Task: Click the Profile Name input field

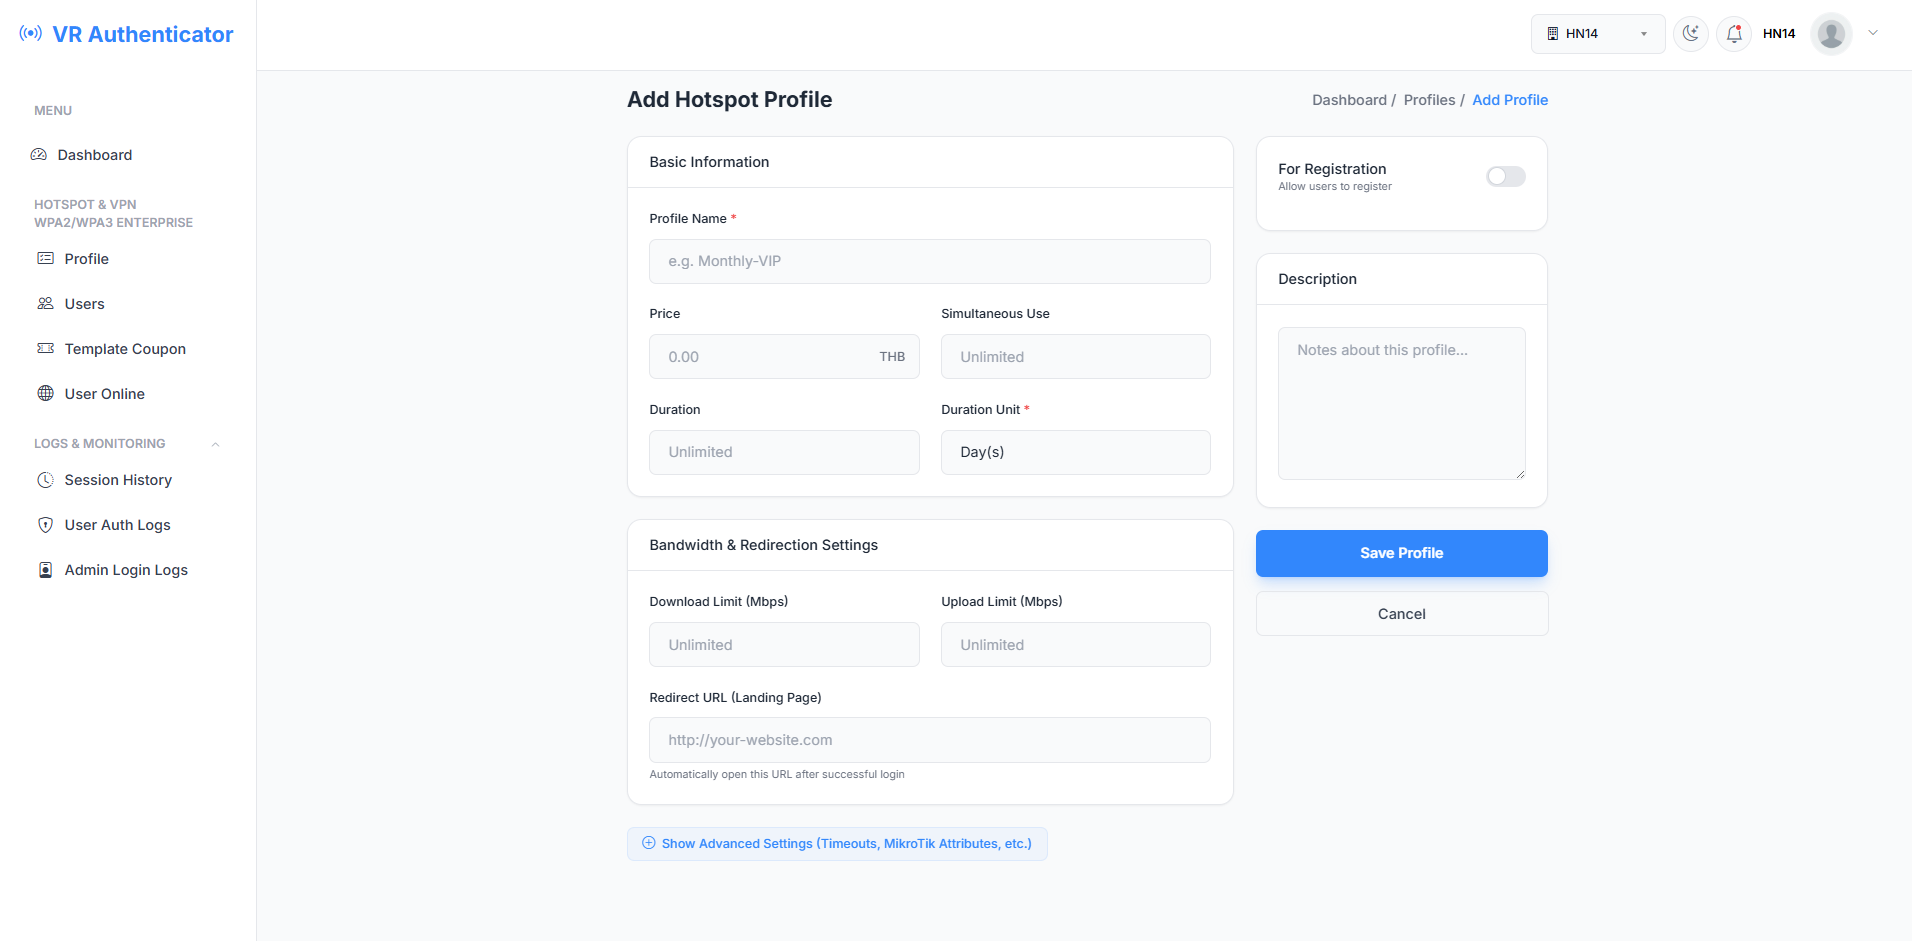Action: 929,261
